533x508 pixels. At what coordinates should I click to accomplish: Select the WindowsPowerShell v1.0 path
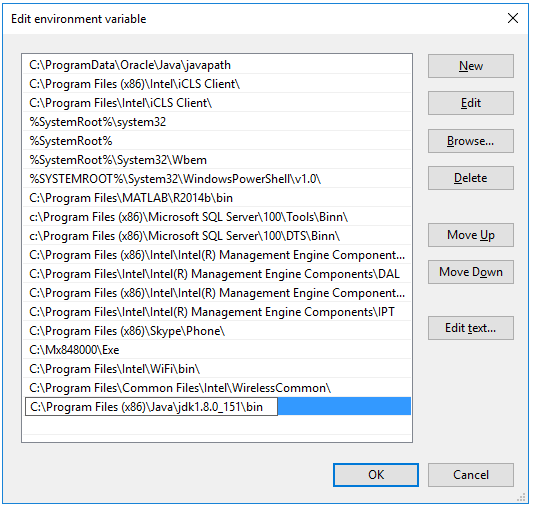217,179
